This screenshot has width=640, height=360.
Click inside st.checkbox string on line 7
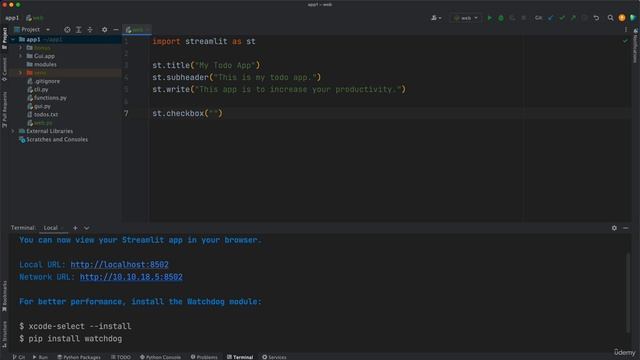point(213,113)
